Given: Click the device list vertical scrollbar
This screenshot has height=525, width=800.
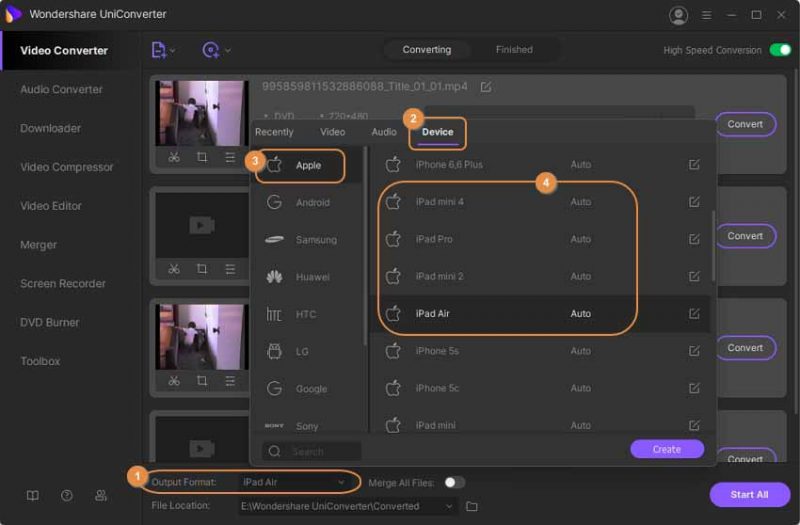Looking at the screenshot, I should 713,245.
